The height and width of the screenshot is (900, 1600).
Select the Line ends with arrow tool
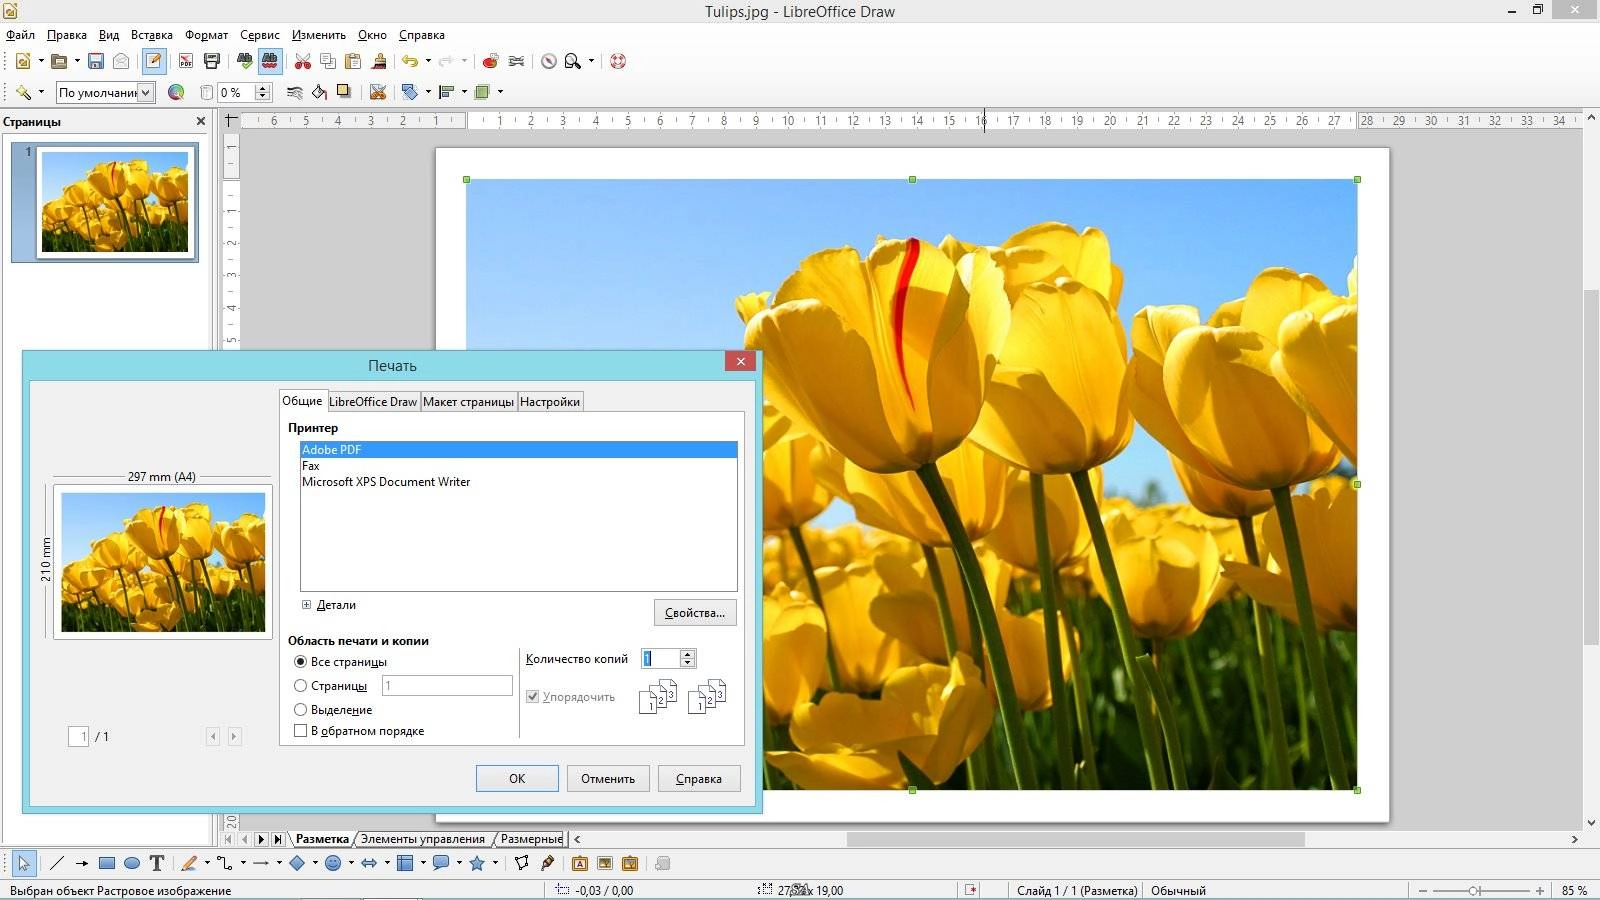(81, 863)
